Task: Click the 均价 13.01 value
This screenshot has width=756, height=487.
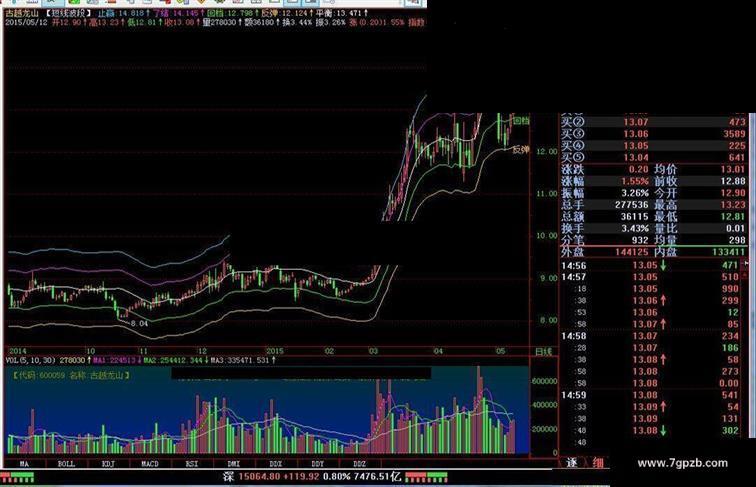Action: (733, 169)
